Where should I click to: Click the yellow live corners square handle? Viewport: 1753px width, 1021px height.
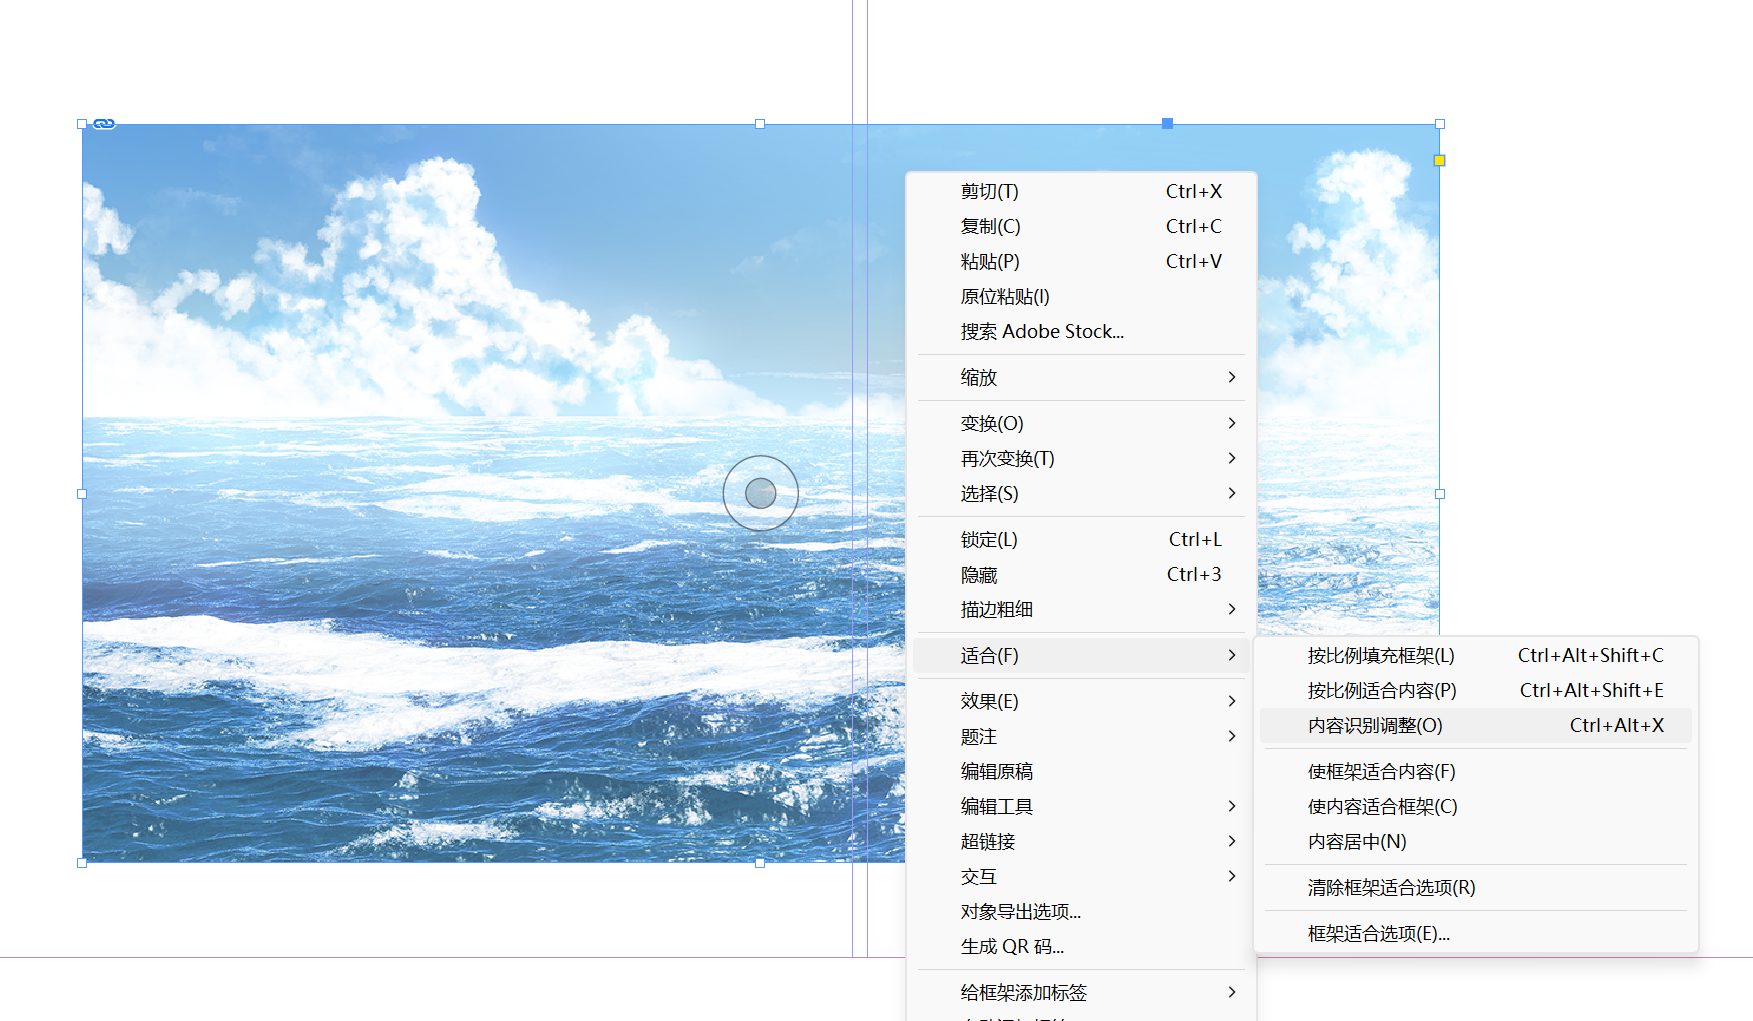[x=1439, y=160]
